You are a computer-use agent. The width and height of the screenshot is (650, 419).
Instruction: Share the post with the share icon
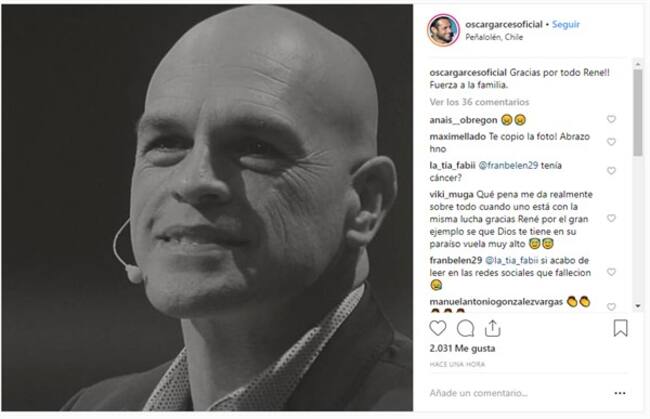pos(493,328)
